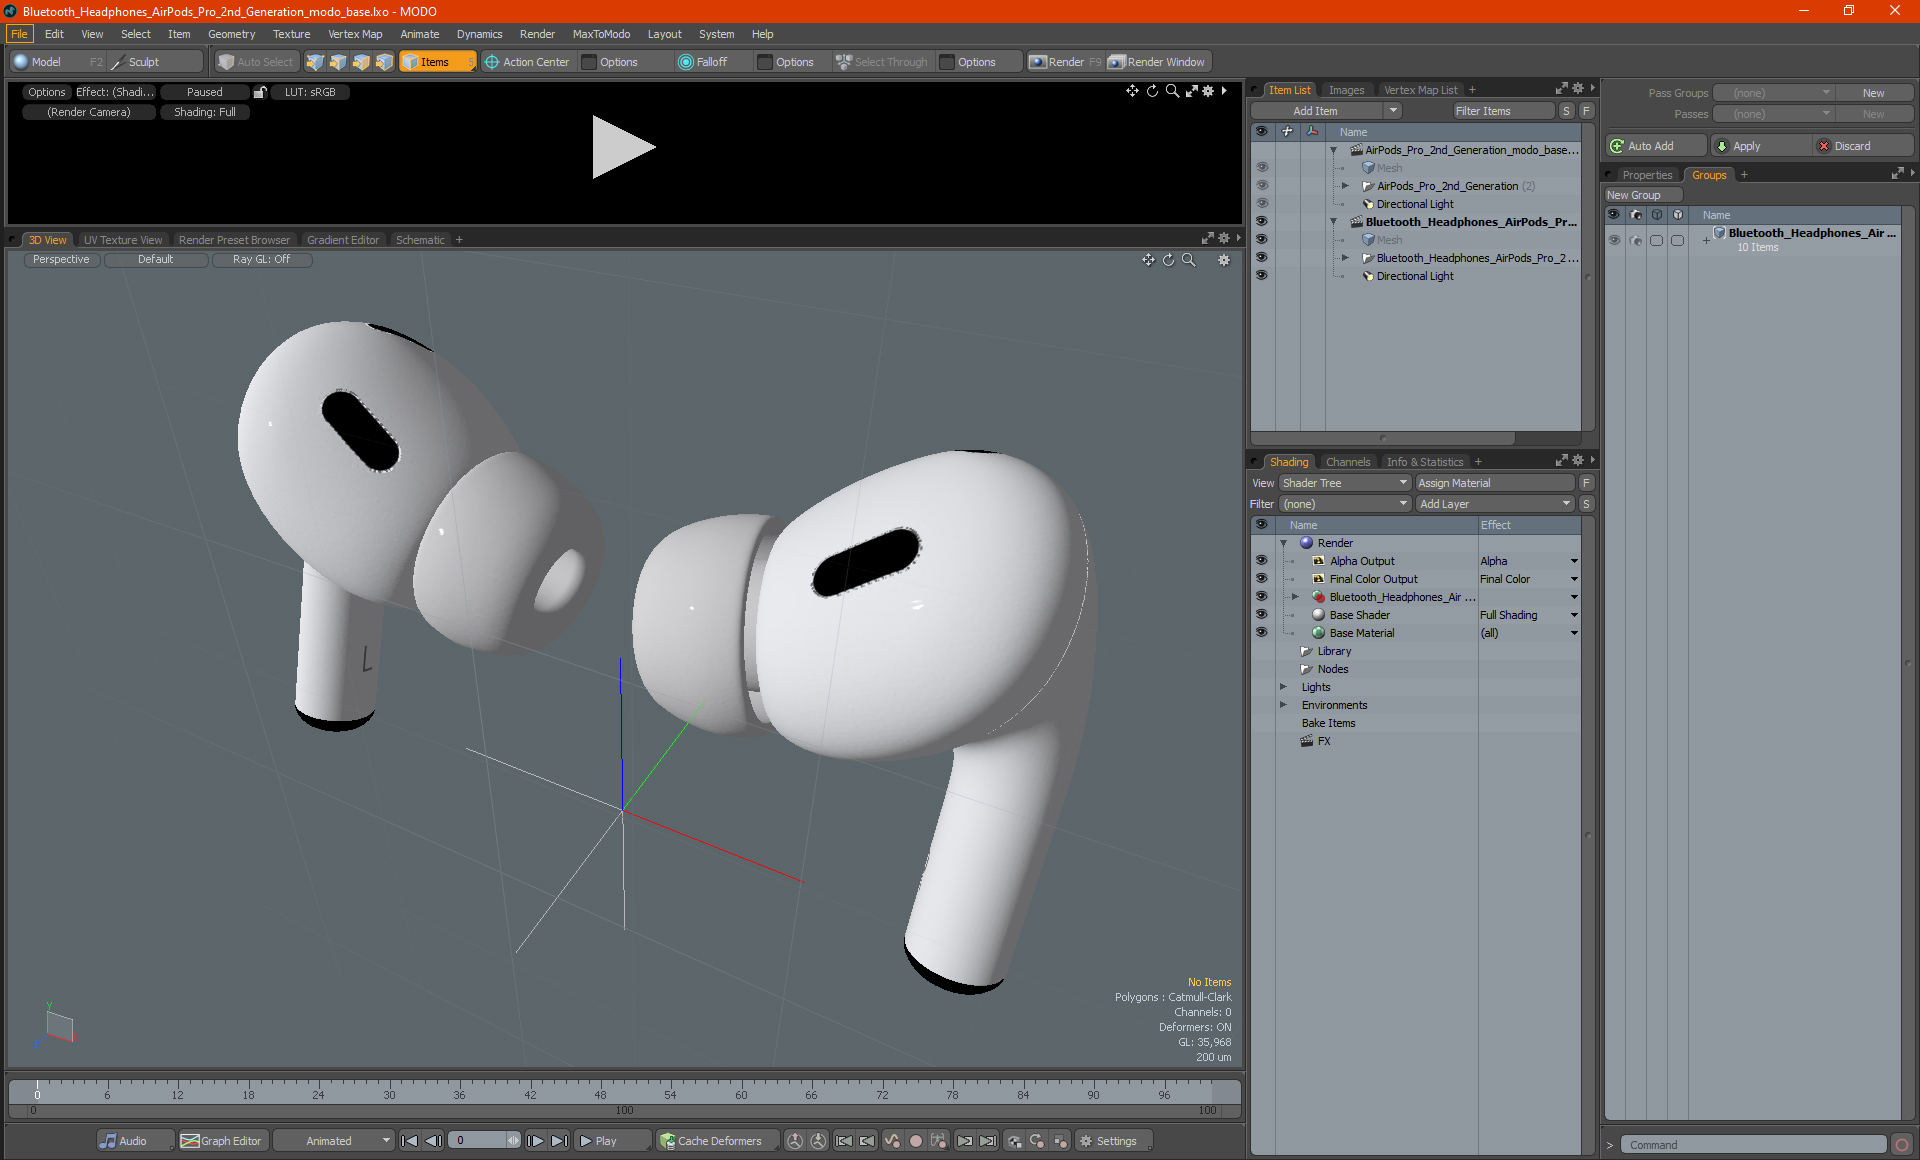Open the Geometry menu
The image size is (1920, 1160).
(x=231, y=34)
